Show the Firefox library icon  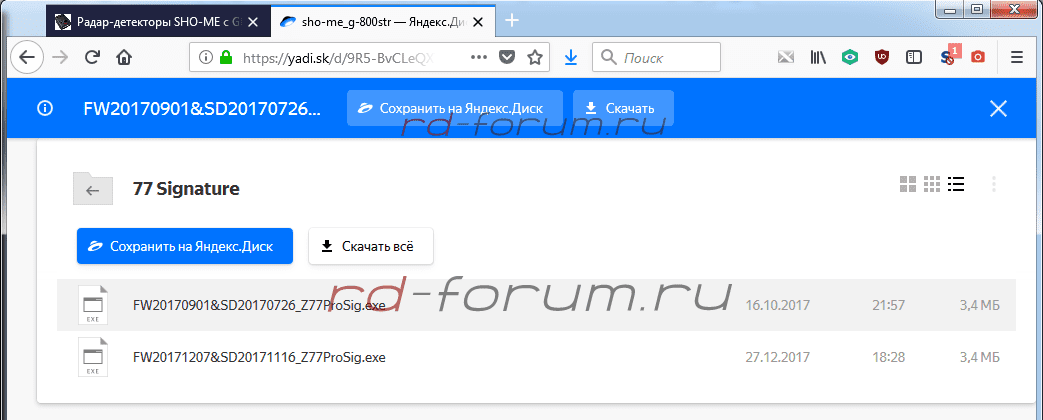tap(818, 58)
